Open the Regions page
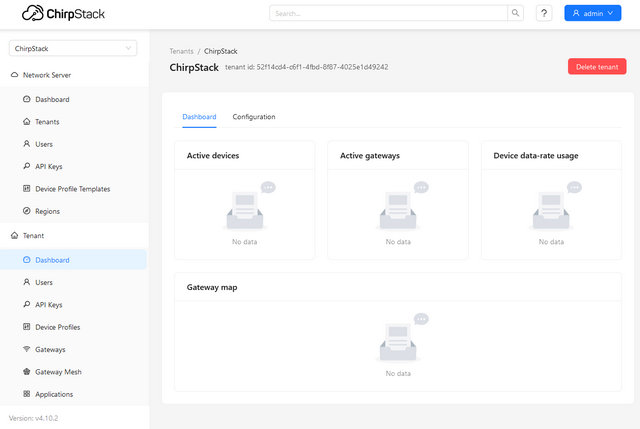This screenshot has height=429, width=640. [x=47, y=211]
